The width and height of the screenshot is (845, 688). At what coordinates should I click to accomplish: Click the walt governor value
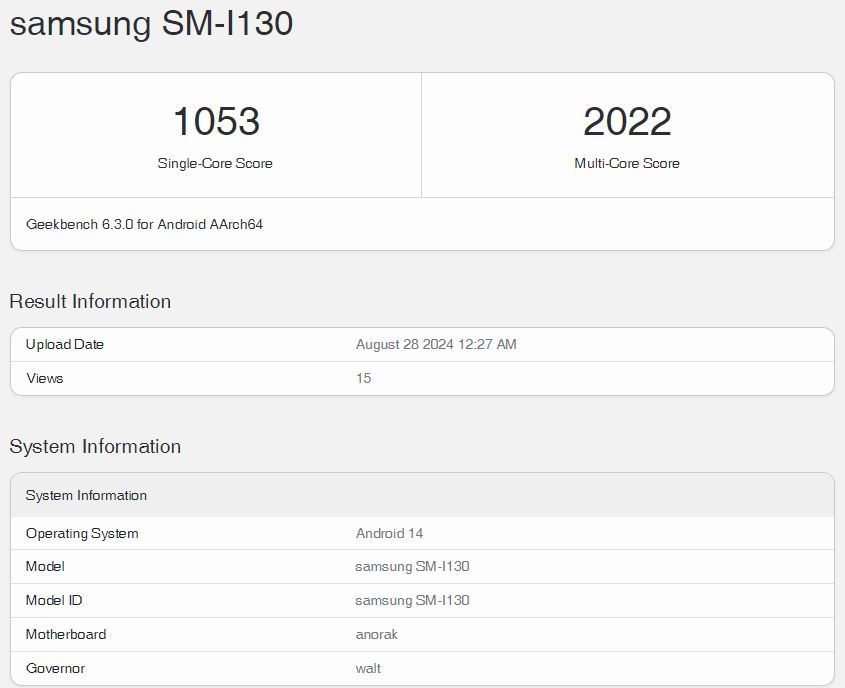[x=368, y=668]
